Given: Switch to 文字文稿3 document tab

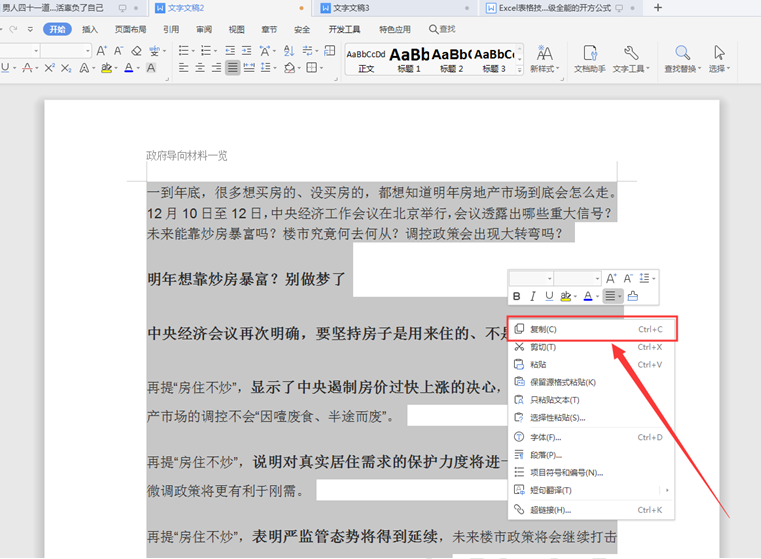Looking at the screenshot, I should pyautogui.click(x=395, y=8).
